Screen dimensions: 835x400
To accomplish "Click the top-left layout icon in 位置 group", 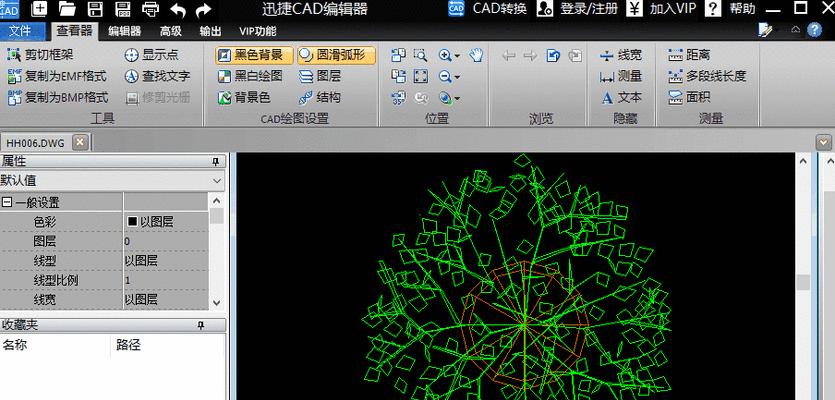I will 399,55.
